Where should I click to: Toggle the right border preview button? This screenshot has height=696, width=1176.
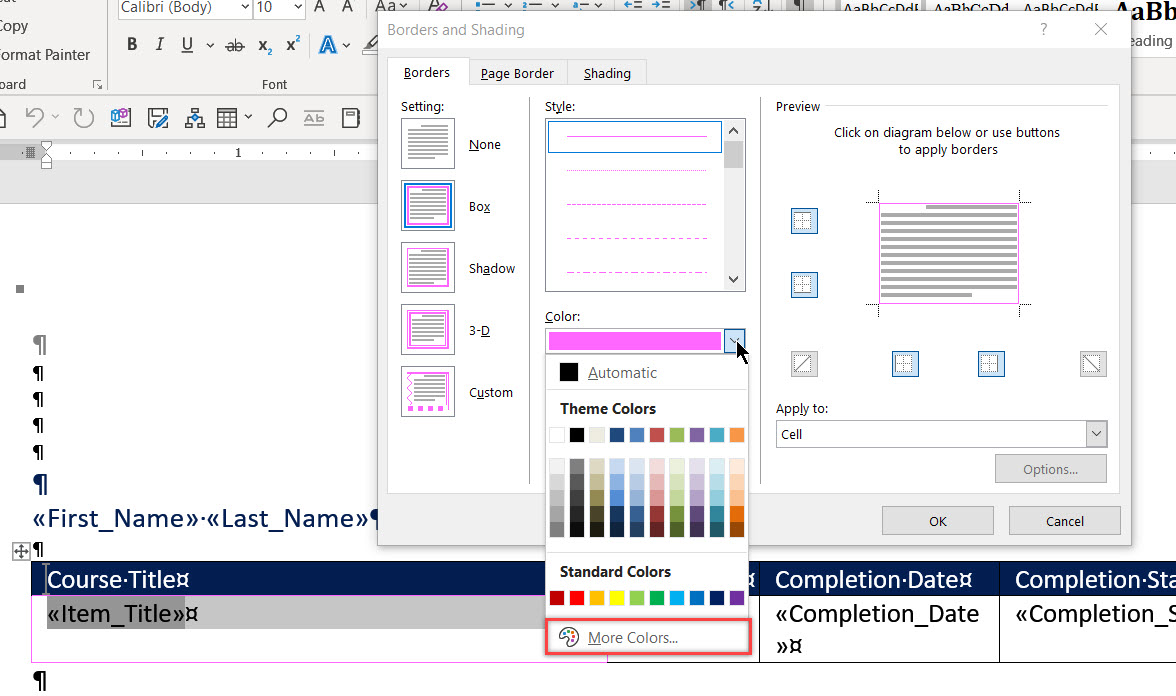pyautogui.click(x=992, y=364)
